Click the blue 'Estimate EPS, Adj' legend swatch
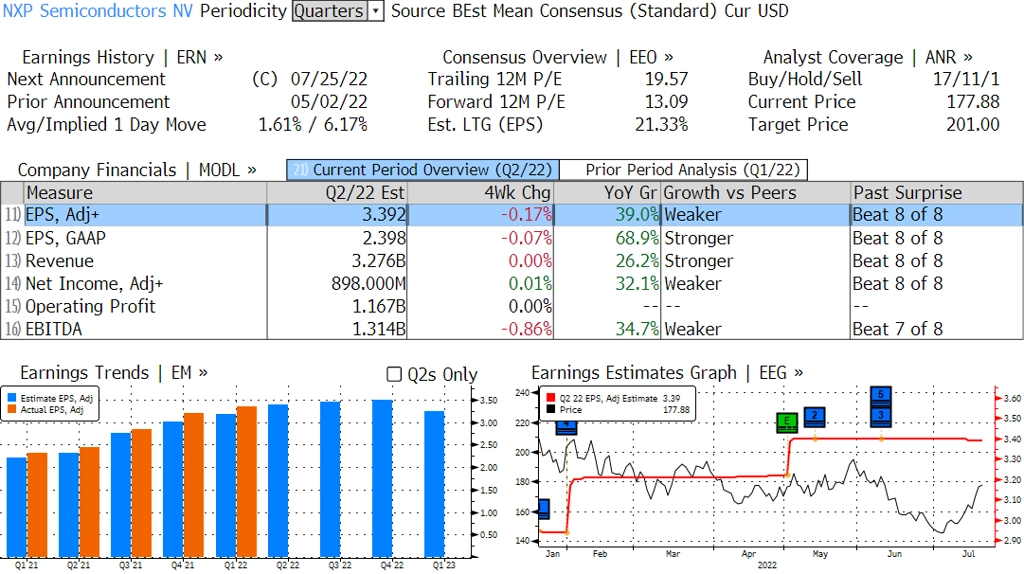This screenshot has height=574, width=1024. (12, 398)
